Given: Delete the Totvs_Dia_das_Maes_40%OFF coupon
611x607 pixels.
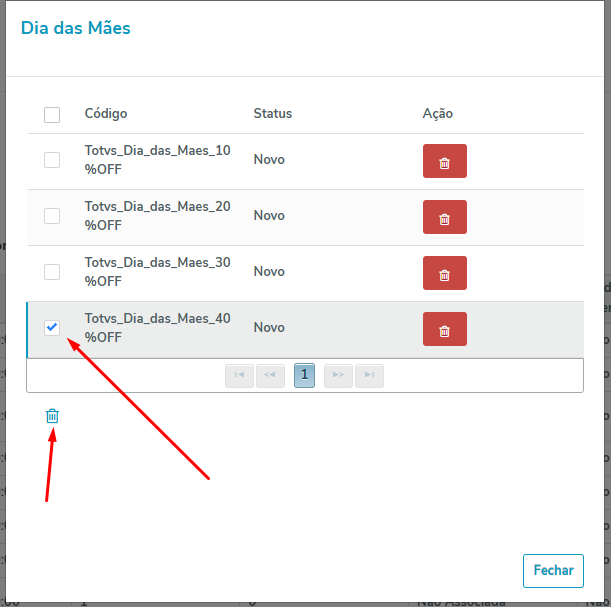Looking at the screenshot, I should pyautogui.click(x=444, y=329).
